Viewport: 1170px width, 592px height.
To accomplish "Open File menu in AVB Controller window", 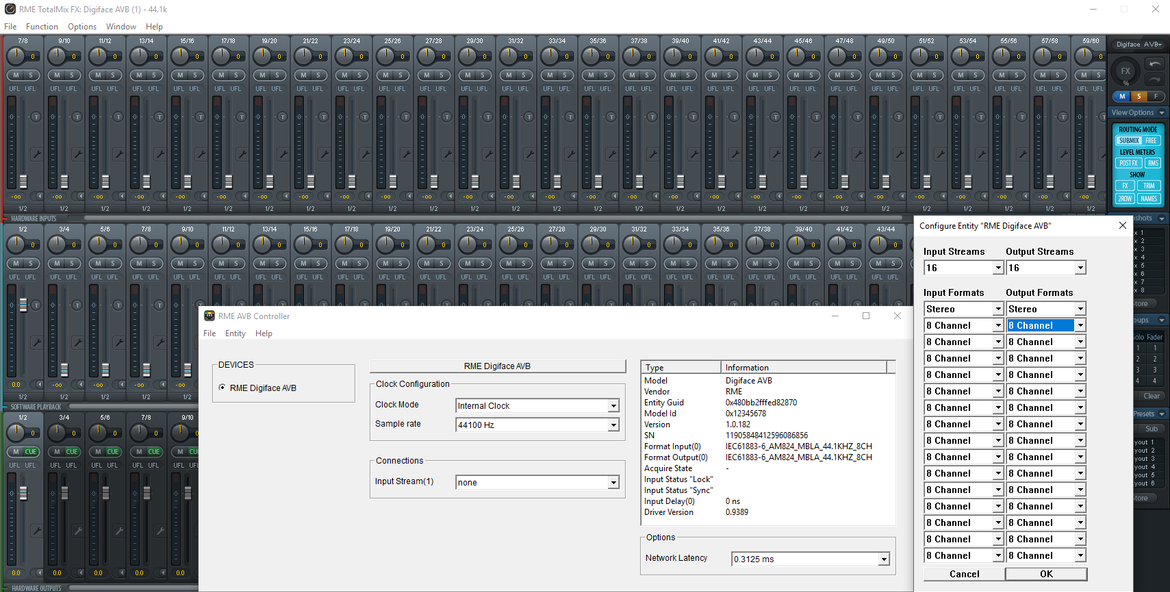I will 210,334.
